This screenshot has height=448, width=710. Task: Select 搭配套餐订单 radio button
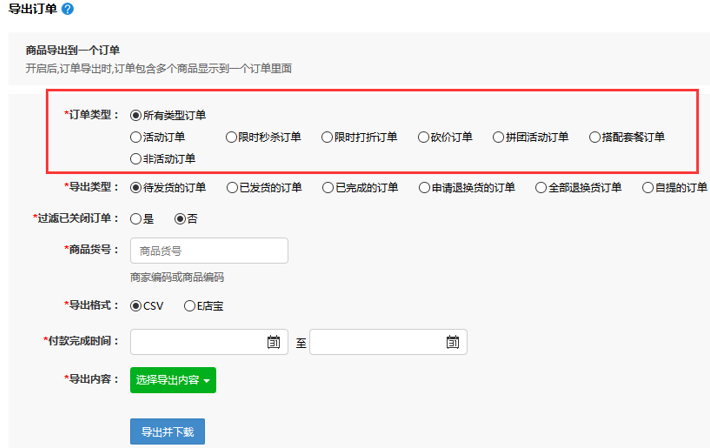[x=595, y=137]
